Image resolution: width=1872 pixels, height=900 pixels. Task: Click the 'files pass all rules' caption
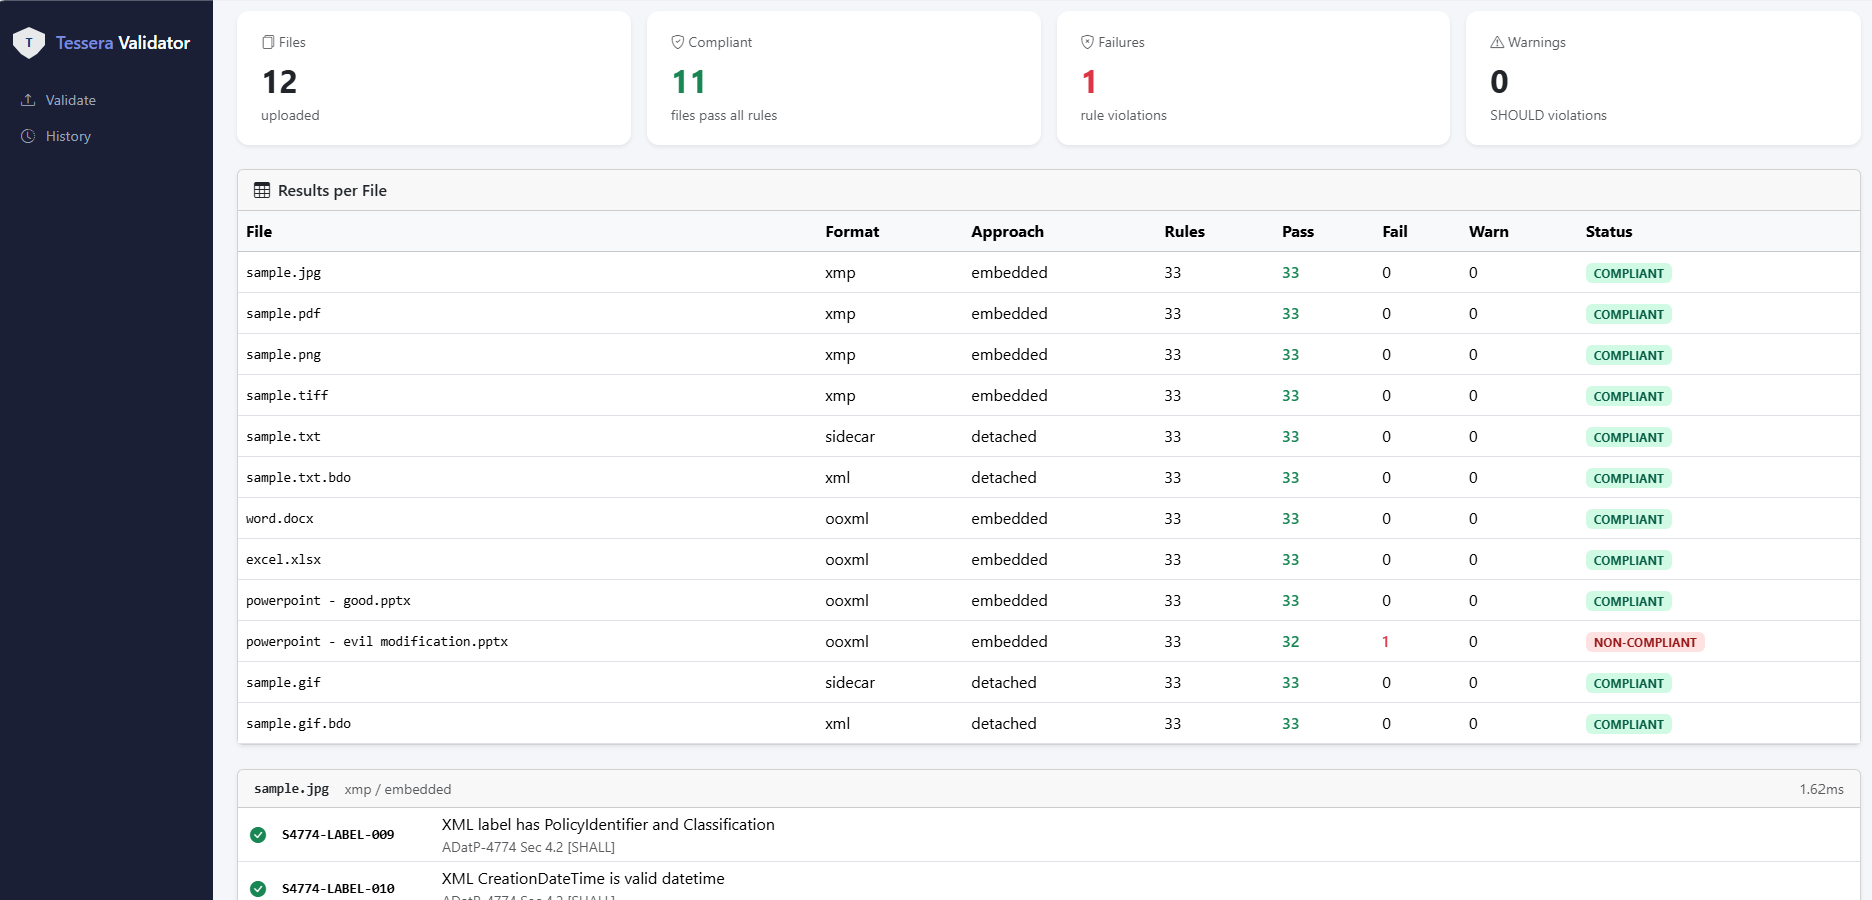pyautogui.click(x=724, y=115)
